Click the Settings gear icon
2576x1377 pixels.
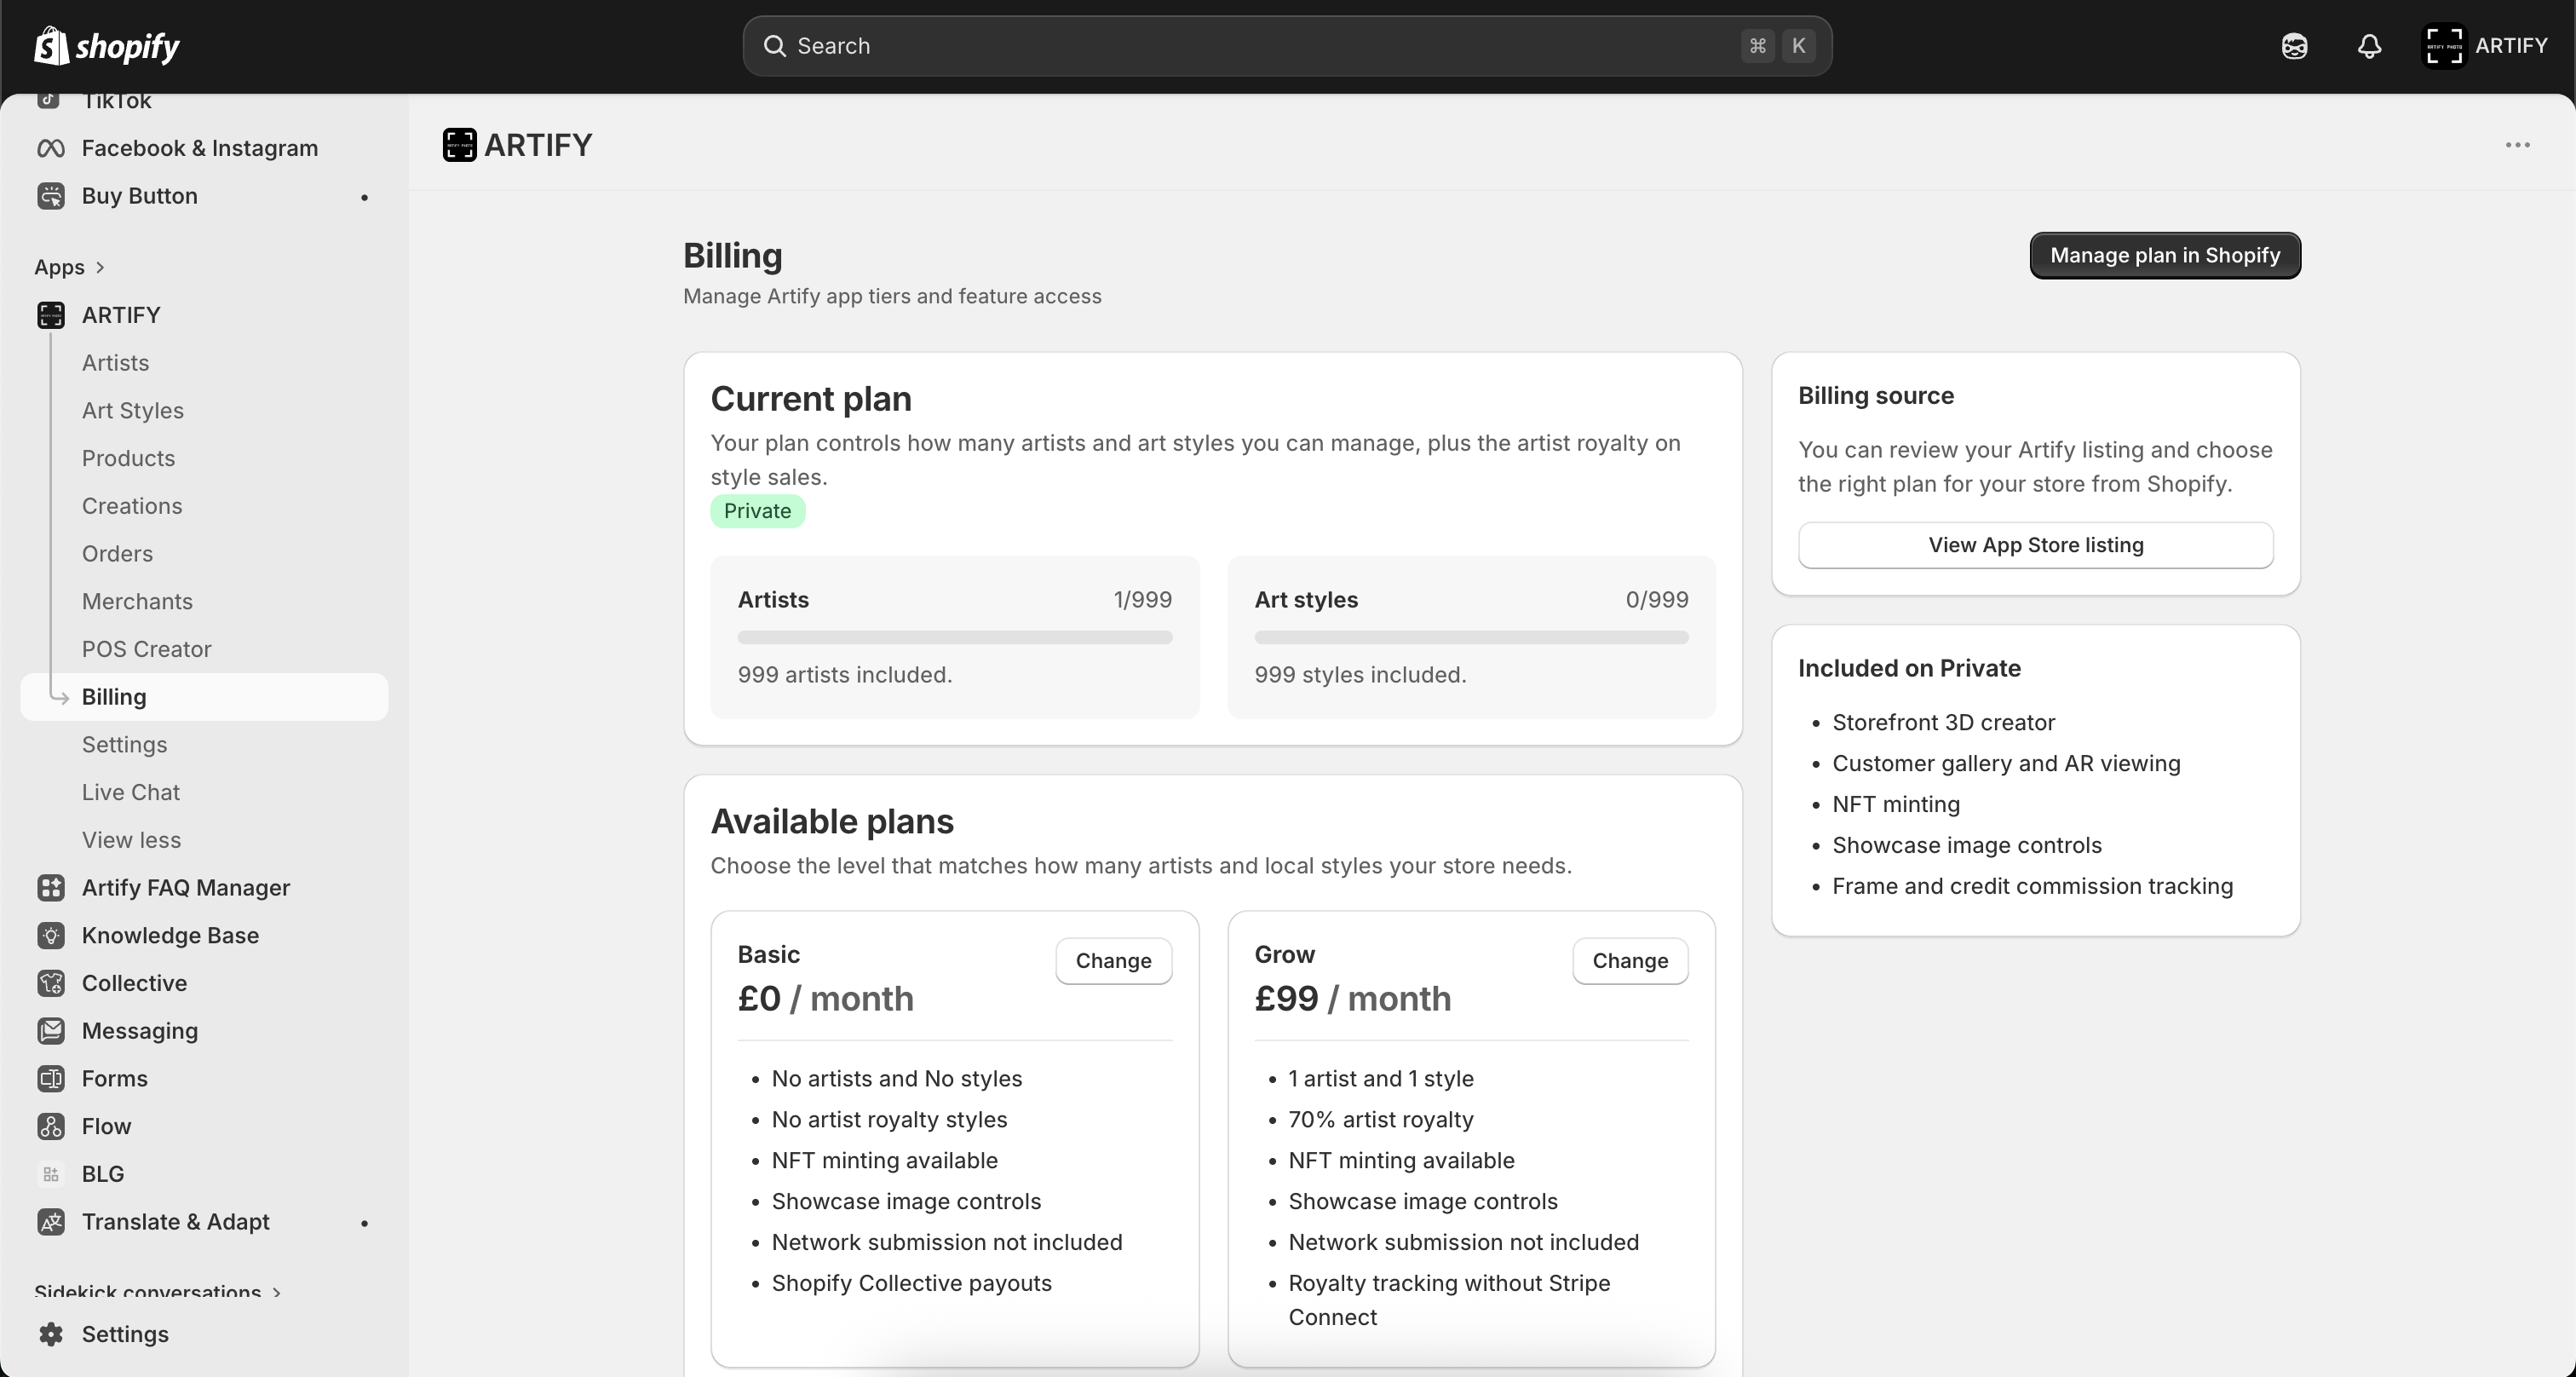click(51, 1334)
